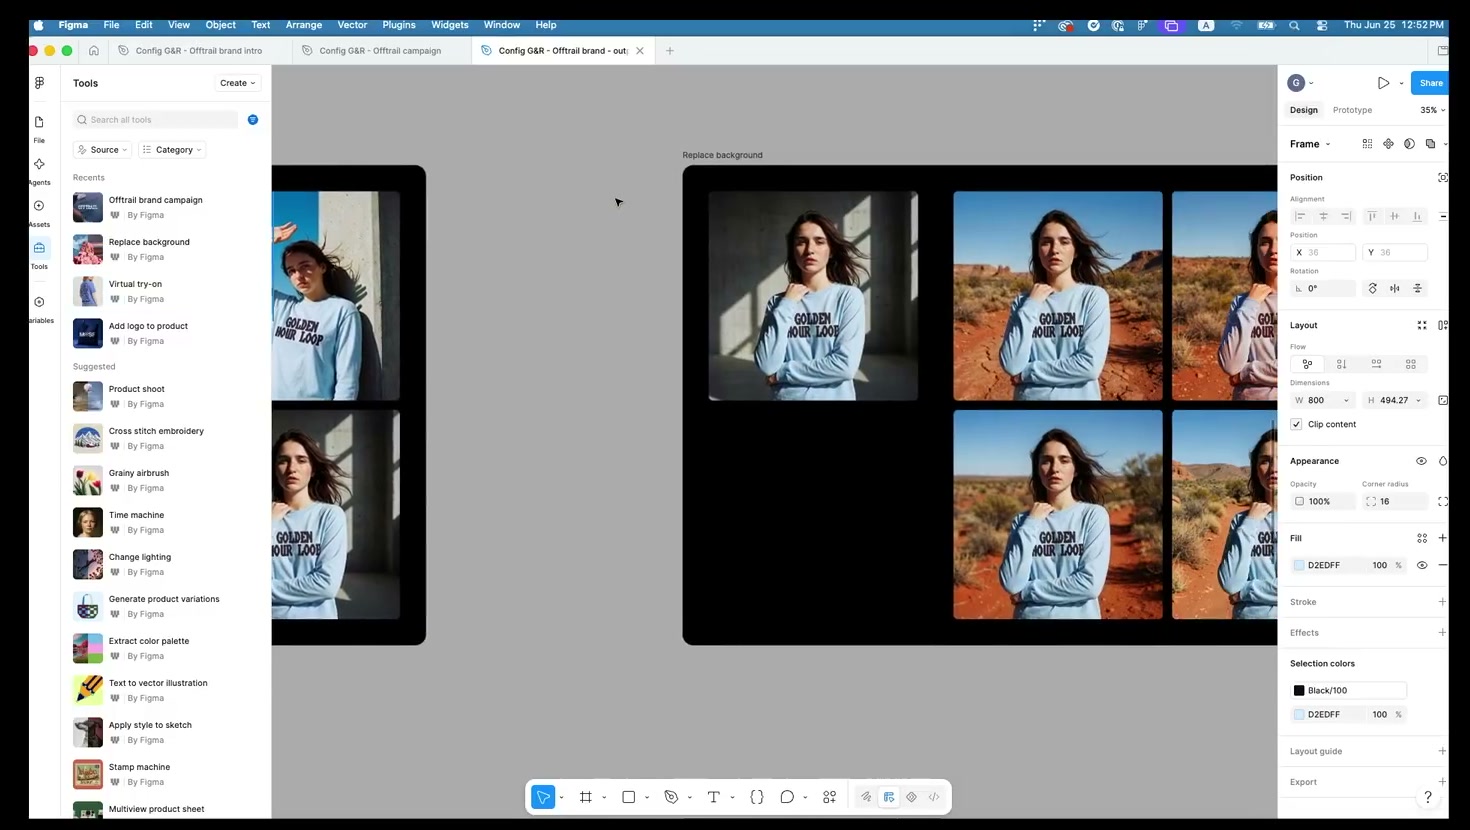
Task: Click the Share button
Action: 1431,83
